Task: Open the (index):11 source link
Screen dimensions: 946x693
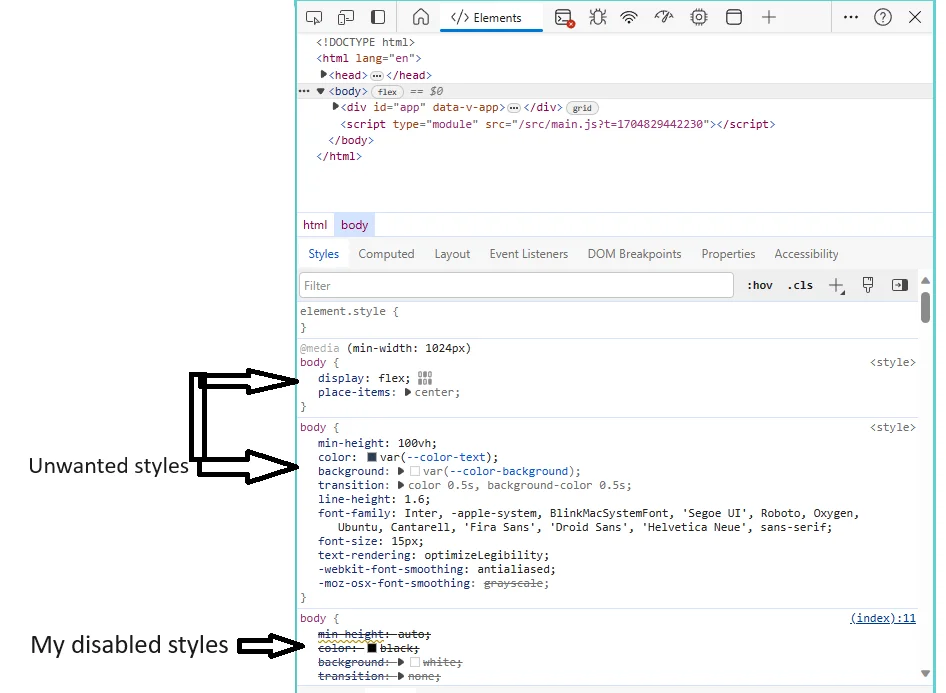Action: click(x=882, y=619)
